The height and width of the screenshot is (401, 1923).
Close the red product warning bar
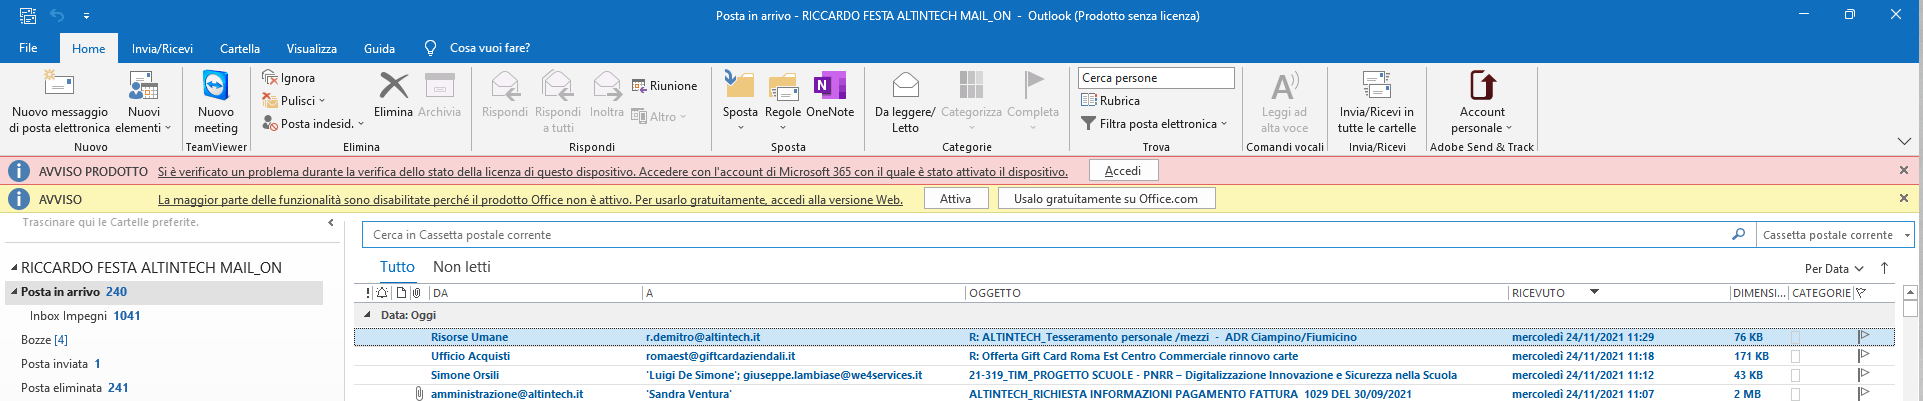coord(1904,171)
